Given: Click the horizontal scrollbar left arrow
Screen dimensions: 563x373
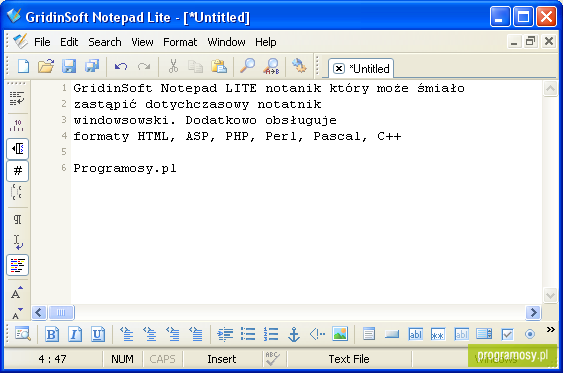Looking at the screenshot, I should click(x=39, y=312).
